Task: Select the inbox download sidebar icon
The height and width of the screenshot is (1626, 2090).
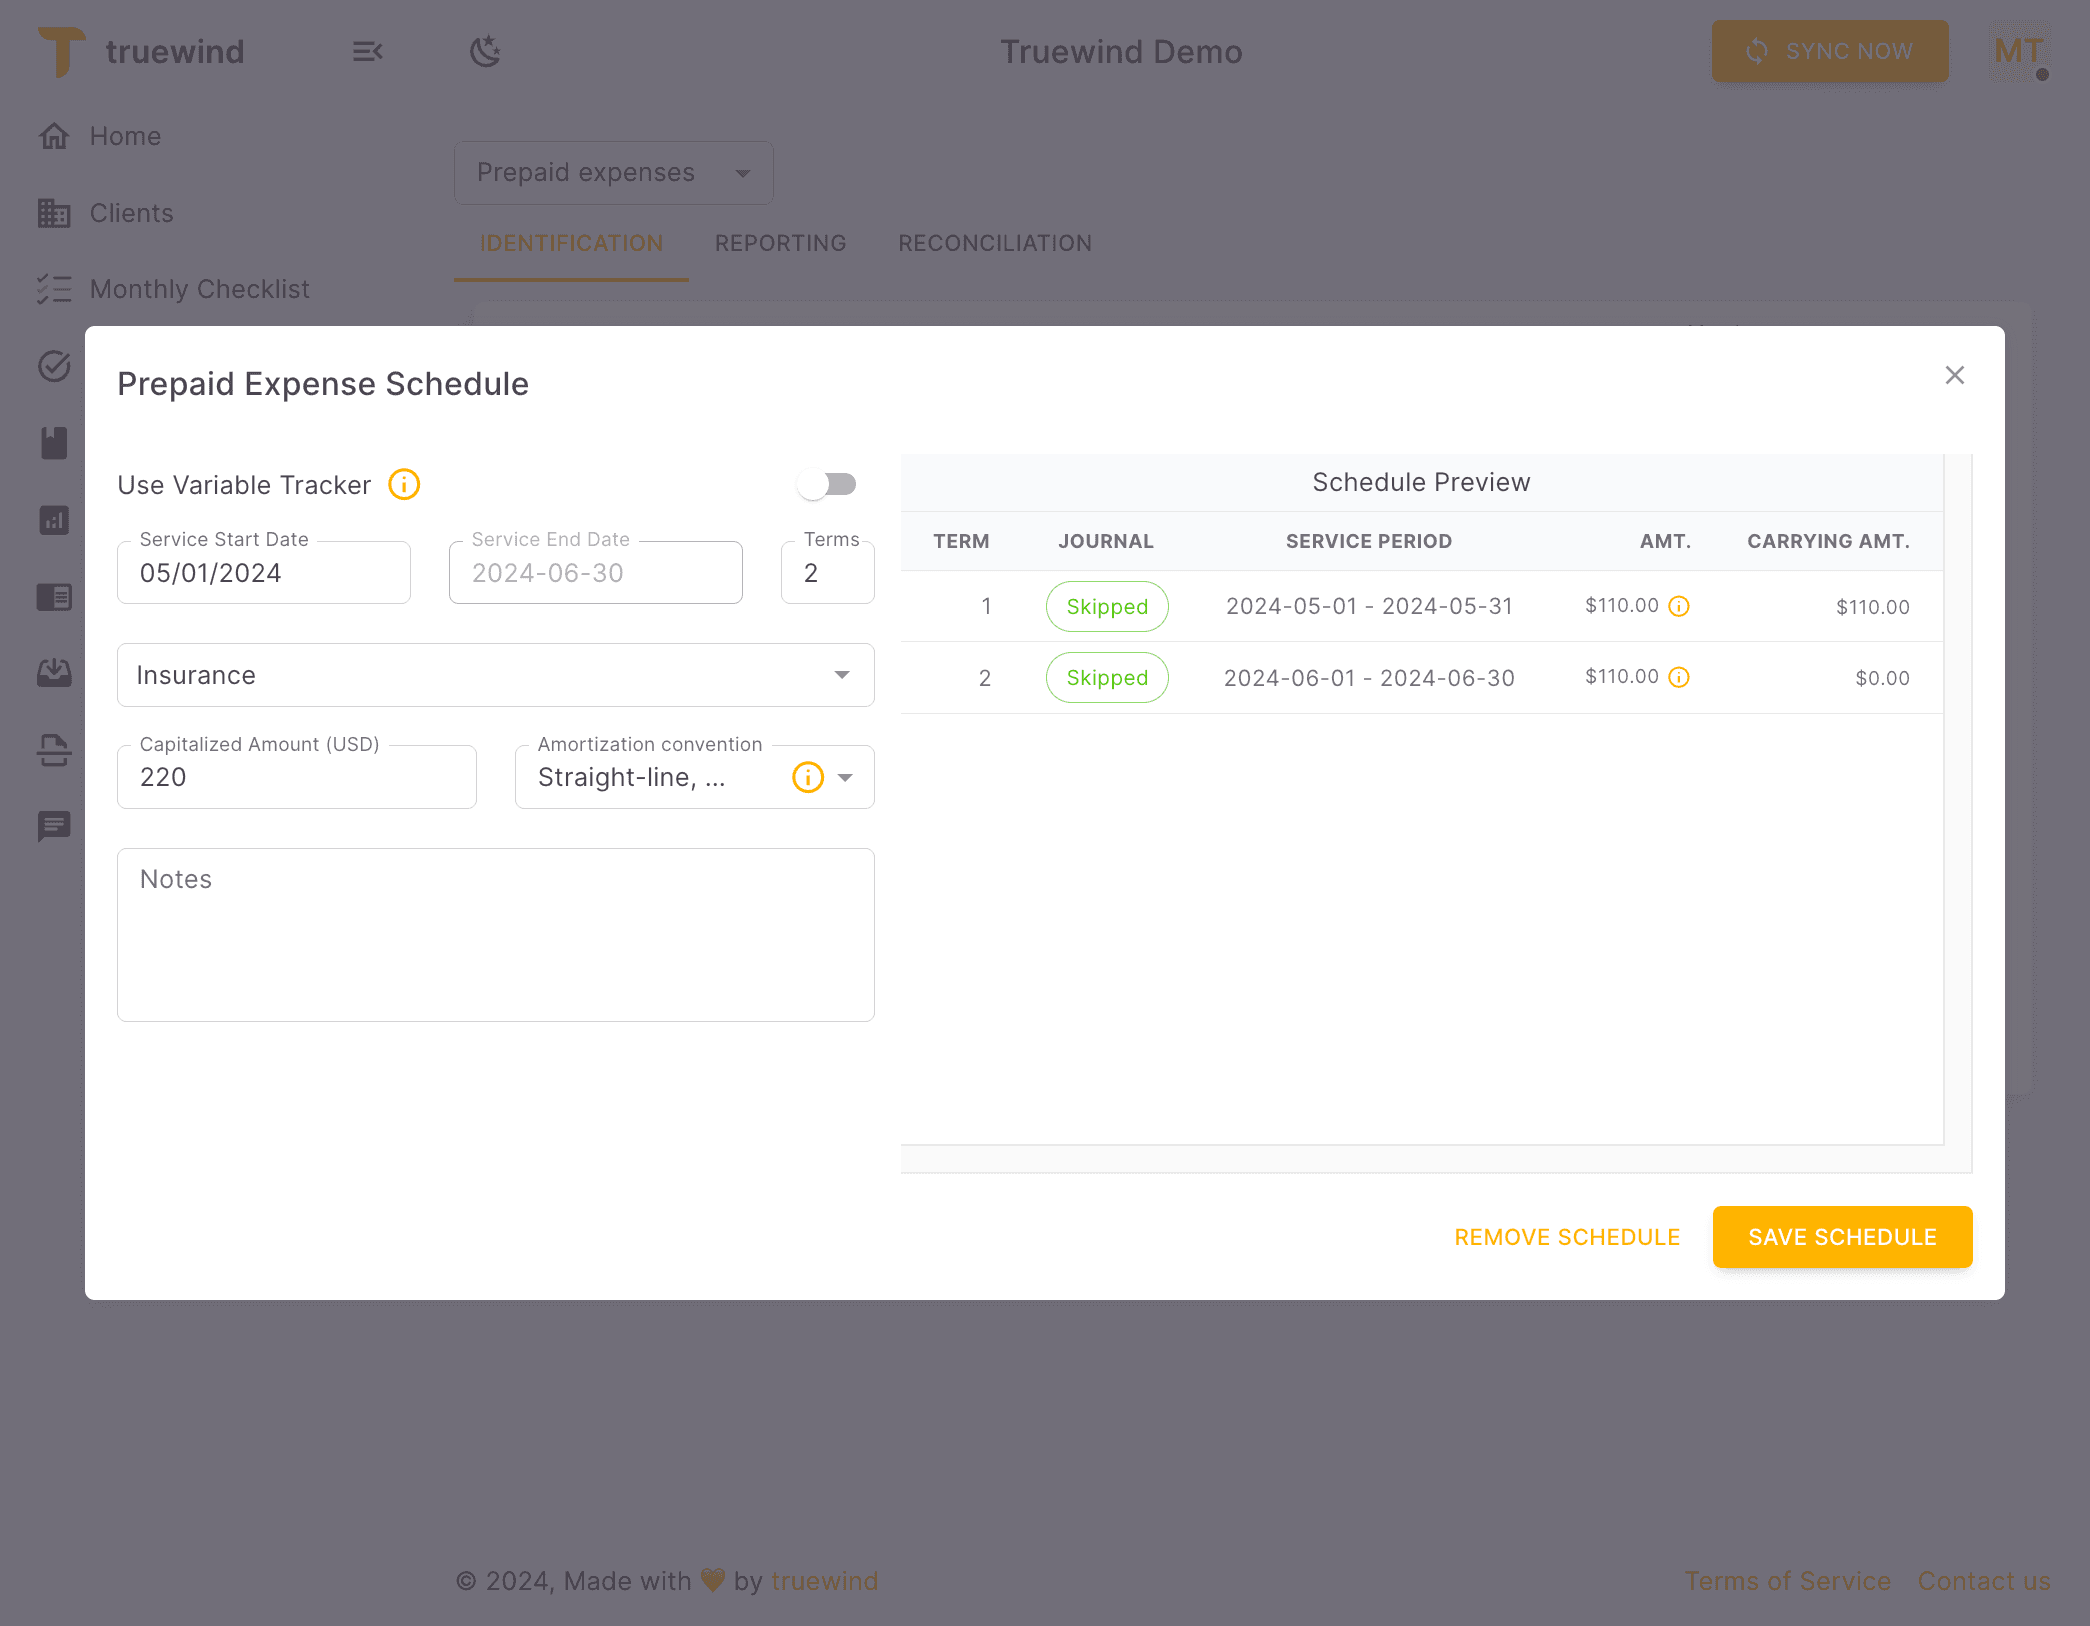Action: click(54, 672)
